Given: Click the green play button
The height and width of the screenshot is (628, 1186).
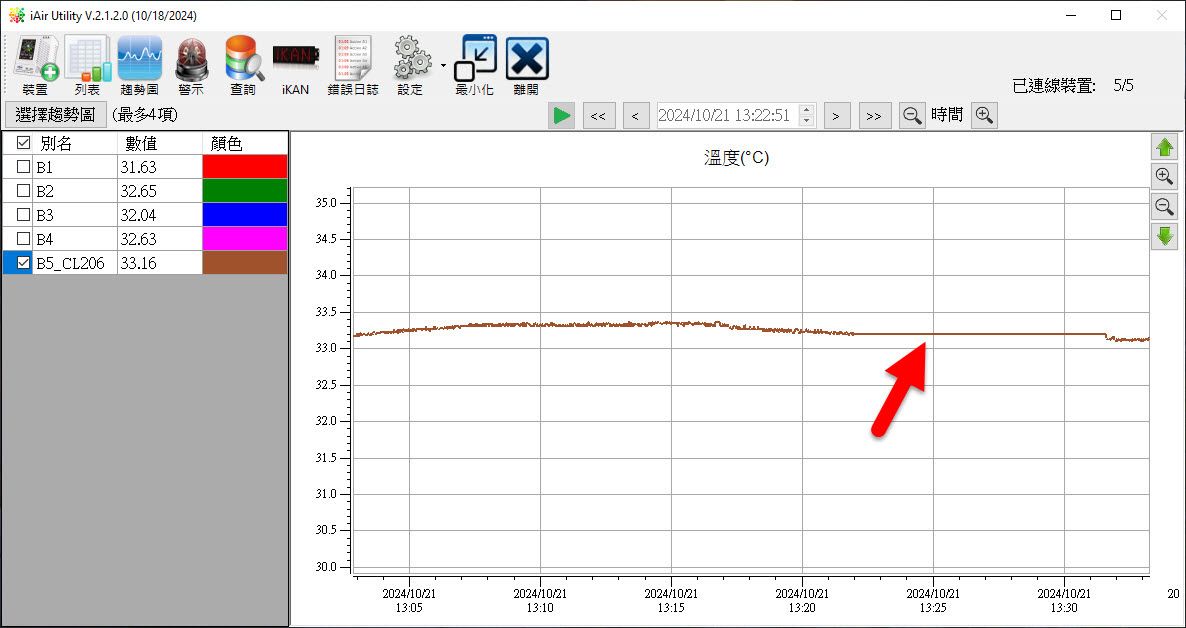Looking at the screenshot, I should pyautogui.click(x=562, y=116).
